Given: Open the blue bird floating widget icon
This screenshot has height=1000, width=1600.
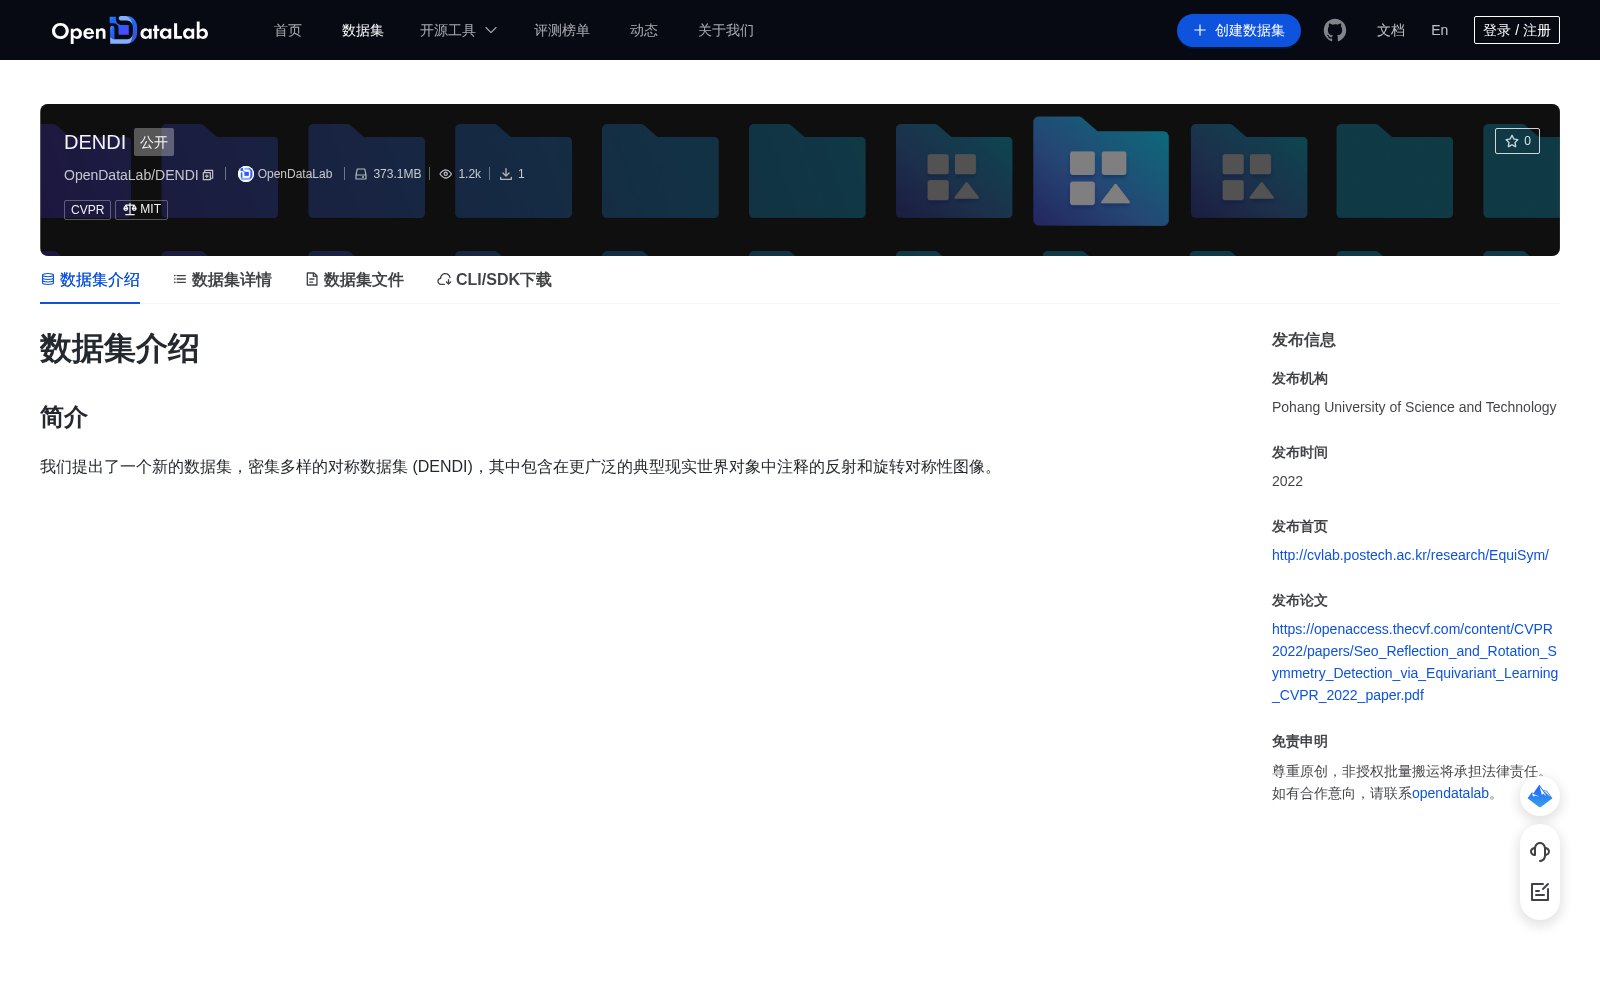Looking at the screenshot, I should tap(1540, 796).
